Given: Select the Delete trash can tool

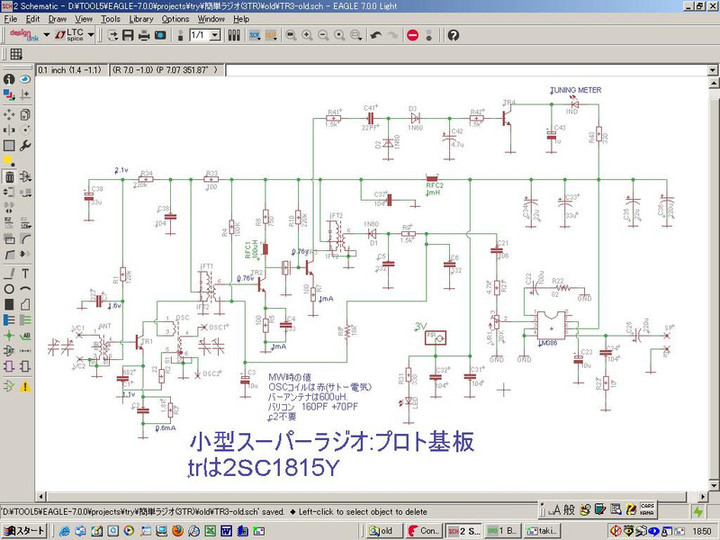Looking at the screenshot, I should (x=8, y=177).
